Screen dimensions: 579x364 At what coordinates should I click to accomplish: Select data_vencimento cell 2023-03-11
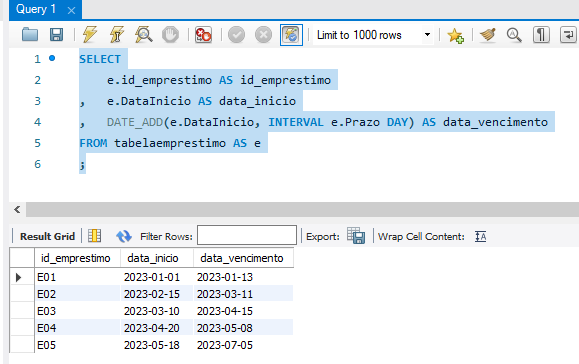[x=243, y=294]
